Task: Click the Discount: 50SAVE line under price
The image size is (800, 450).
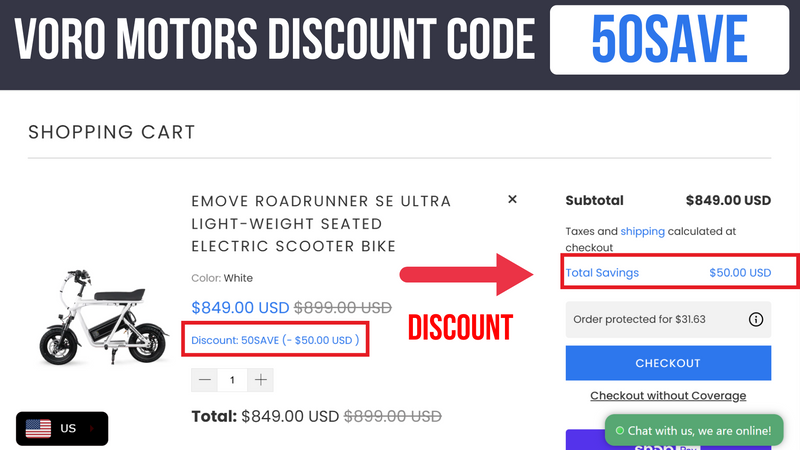Action: click(x=275, y=340)
